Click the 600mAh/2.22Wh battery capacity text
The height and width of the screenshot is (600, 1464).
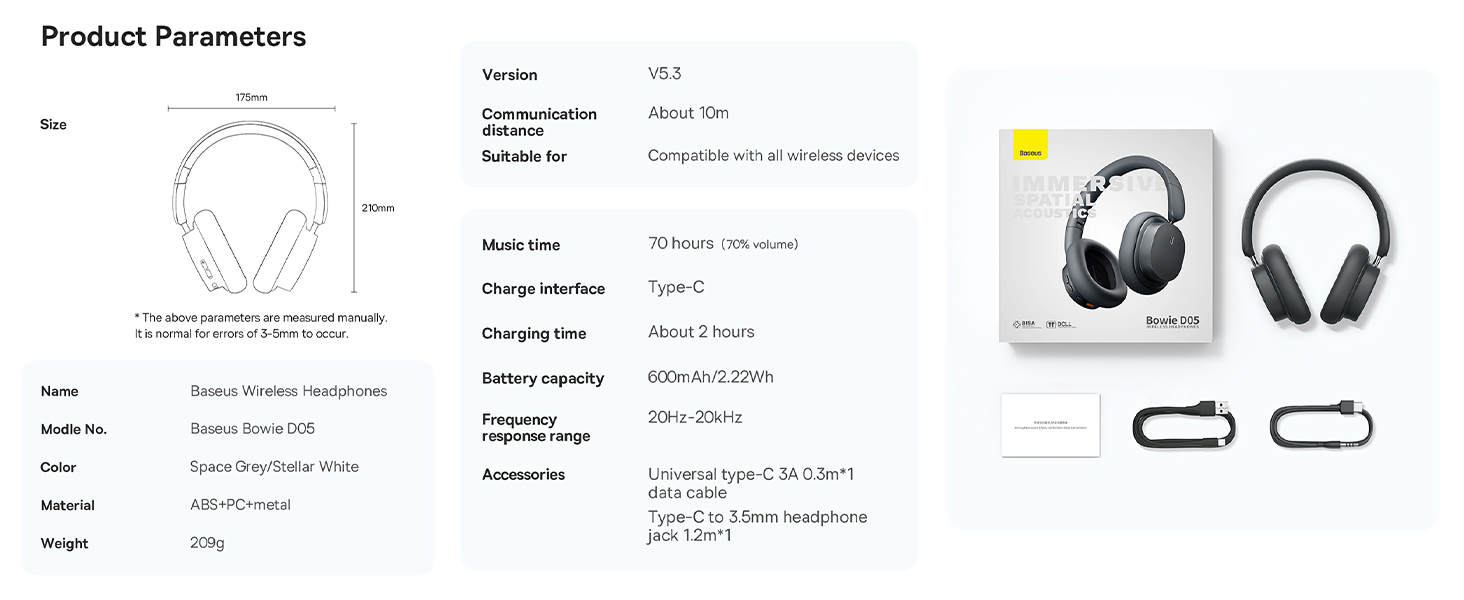(710, 377)
